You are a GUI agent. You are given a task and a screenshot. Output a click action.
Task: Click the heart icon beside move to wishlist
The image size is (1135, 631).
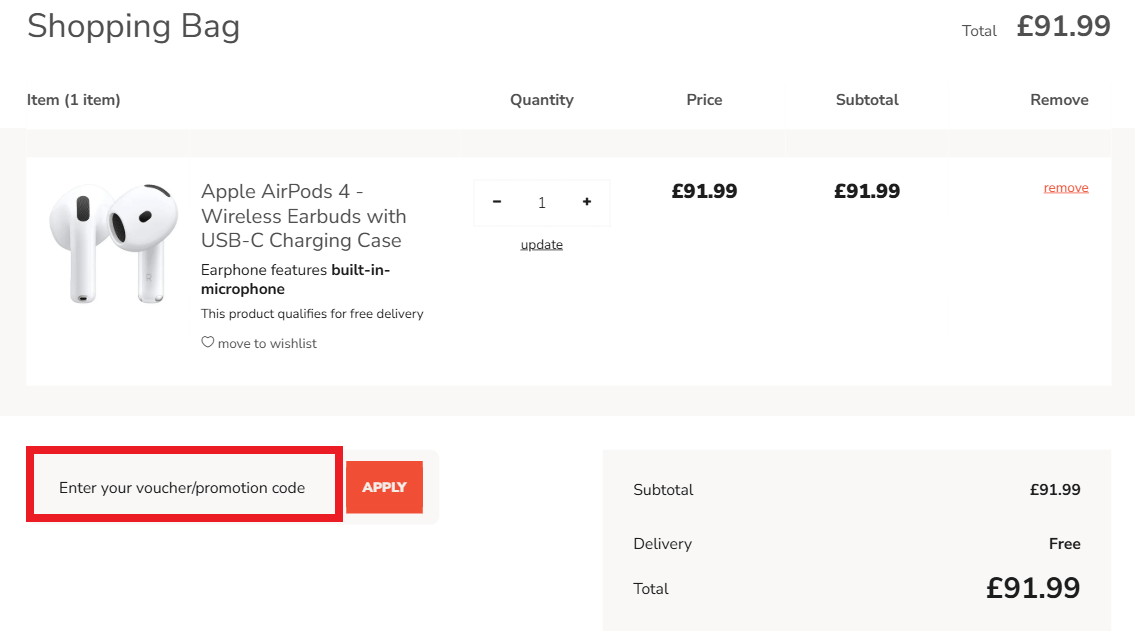tap(208, 342)
